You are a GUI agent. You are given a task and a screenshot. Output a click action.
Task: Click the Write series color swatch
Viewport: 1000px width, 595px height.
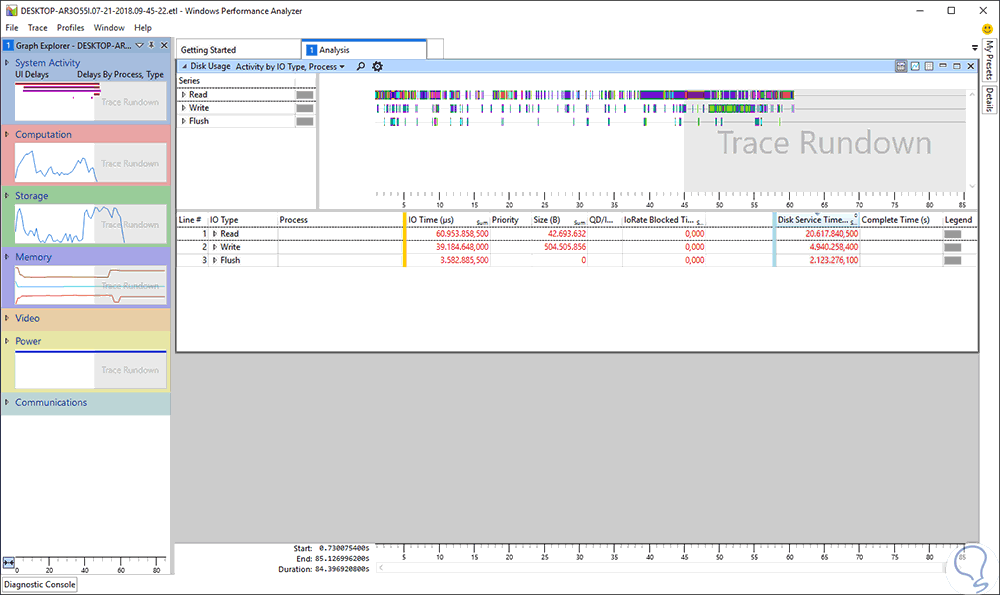tap(305, 108)
